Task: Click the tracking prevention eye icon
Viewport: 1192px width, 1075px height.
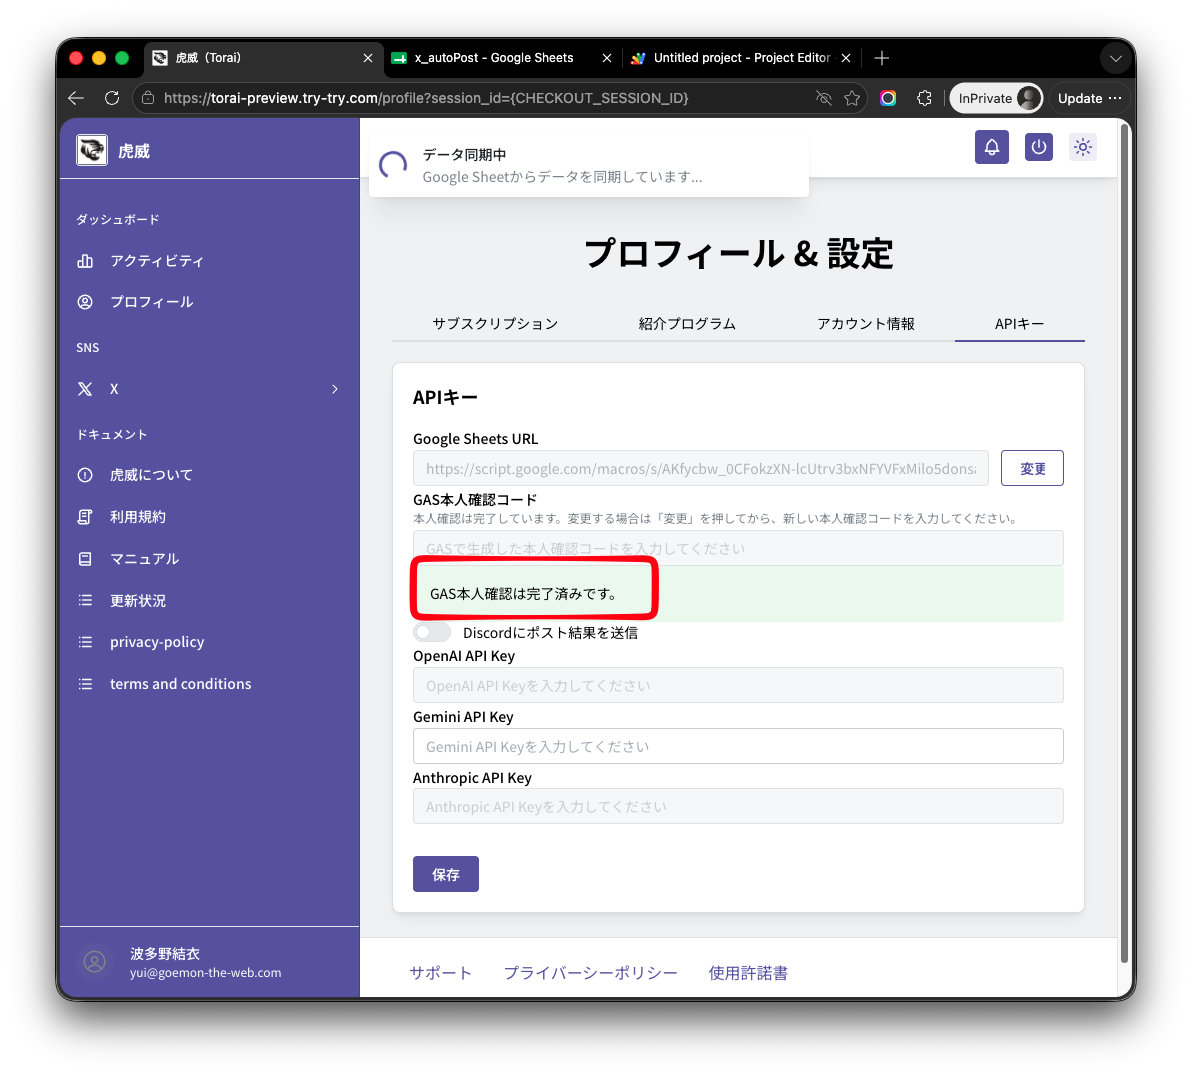Action: click(x=823, y=98)
